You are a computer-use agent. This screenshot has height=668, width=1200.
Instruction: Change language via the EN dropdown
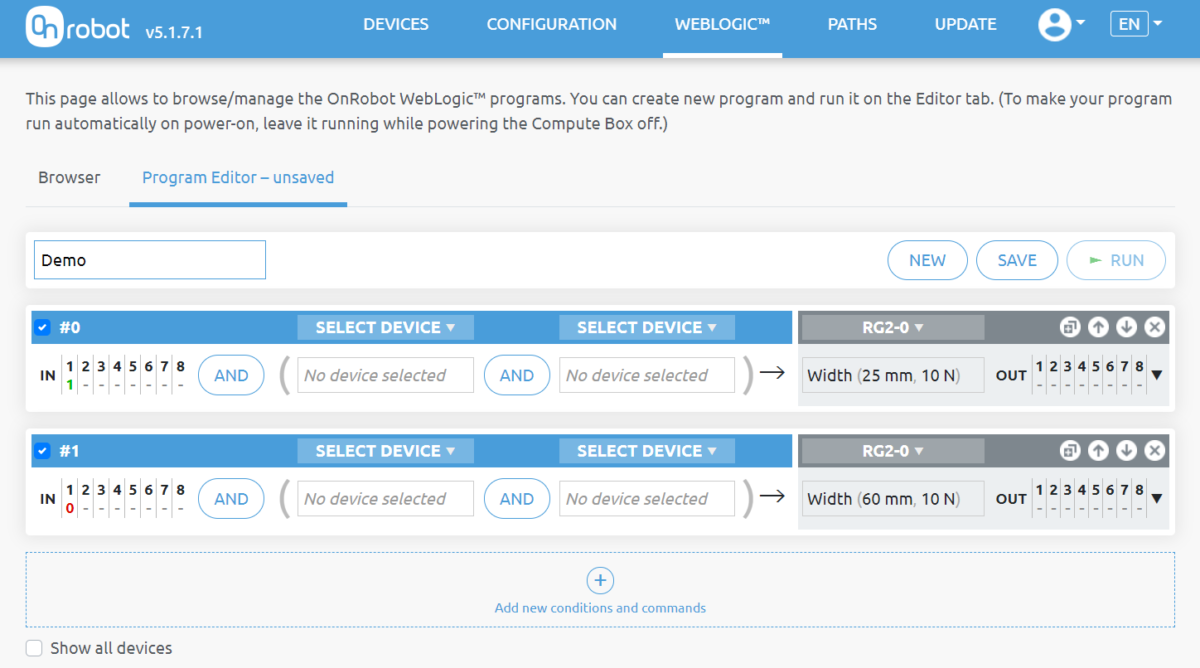click(x=1136, y=23)
